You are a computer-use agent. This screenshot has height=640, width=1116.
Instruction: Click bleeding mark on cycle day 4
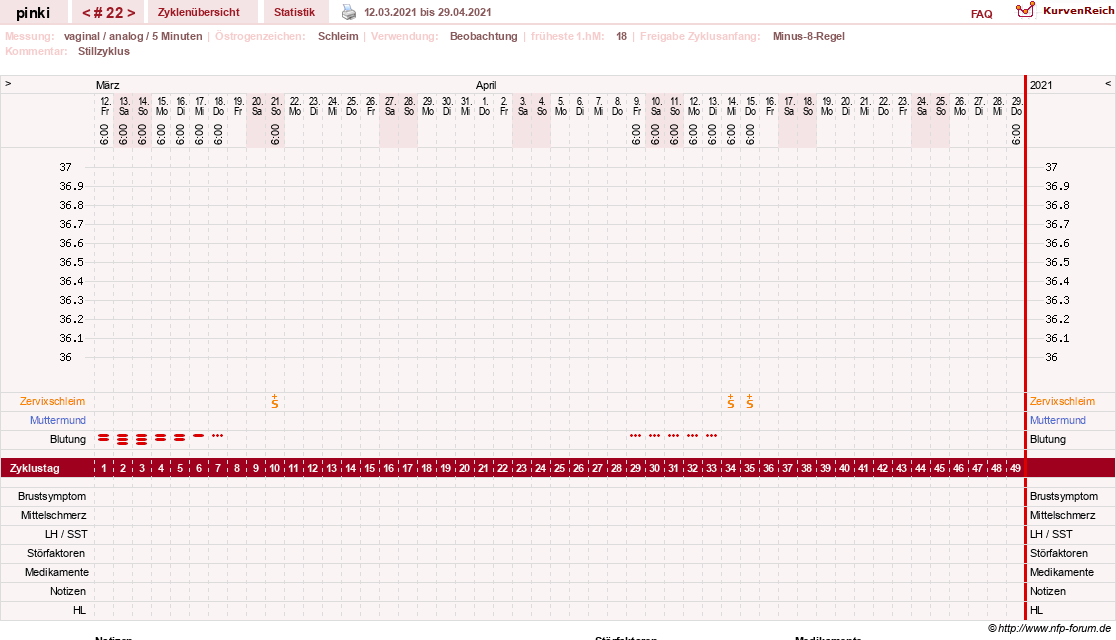pos(161,438)
